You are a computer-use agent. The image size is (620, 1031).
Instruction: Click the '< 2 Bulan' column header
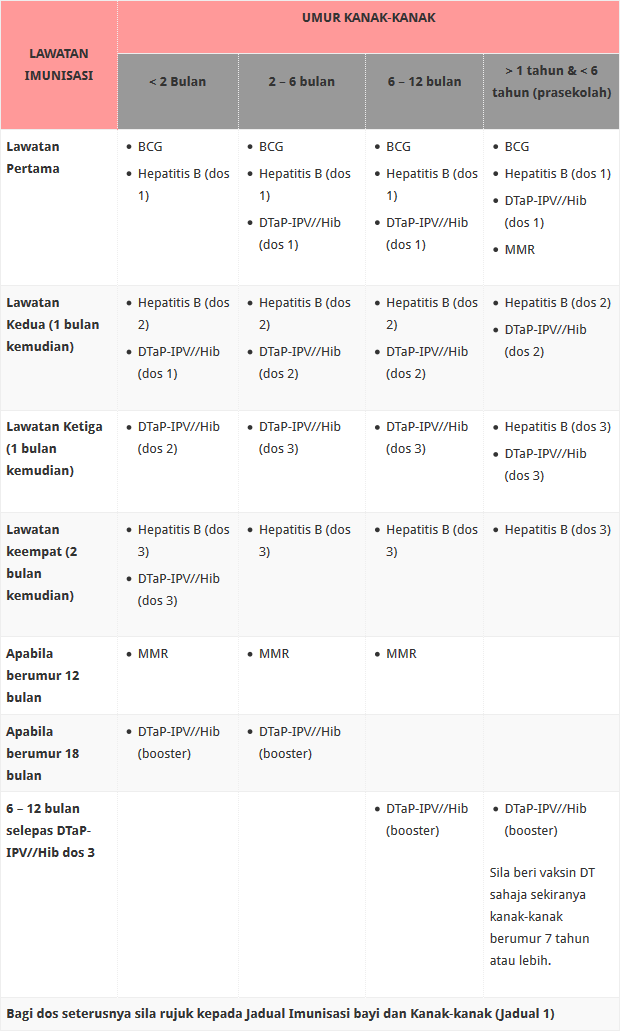coord(177,81)
